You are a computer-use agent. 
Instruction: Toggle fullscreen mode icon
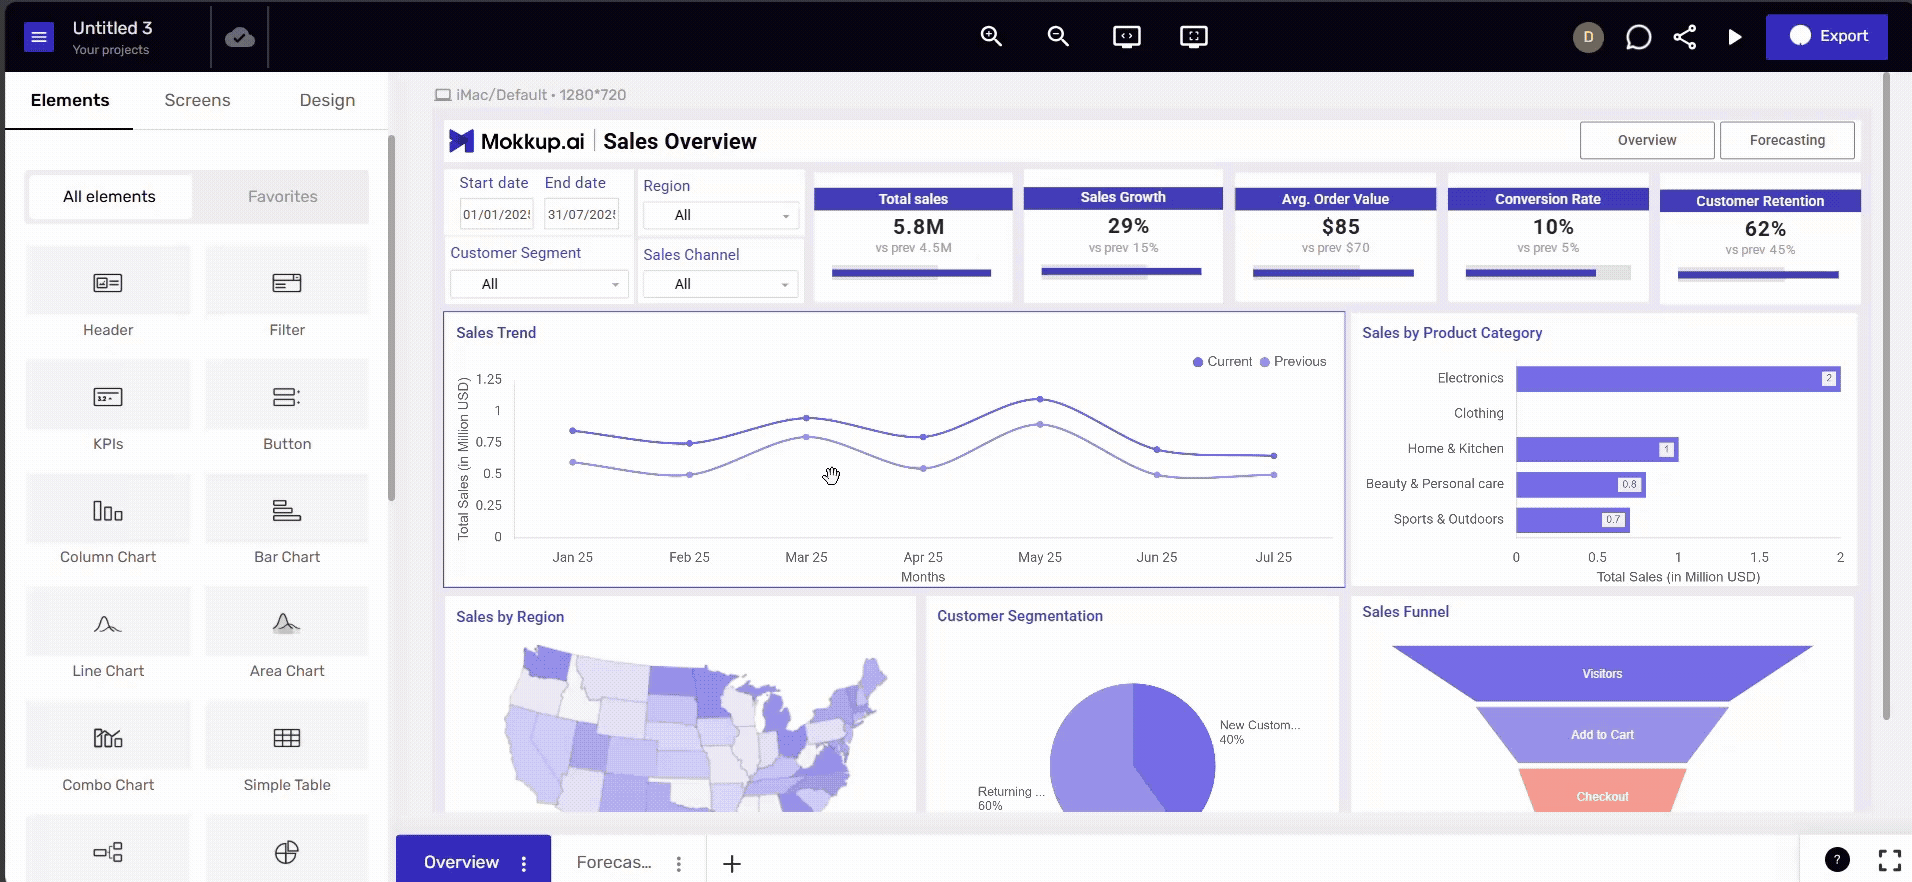(1889, 860)
